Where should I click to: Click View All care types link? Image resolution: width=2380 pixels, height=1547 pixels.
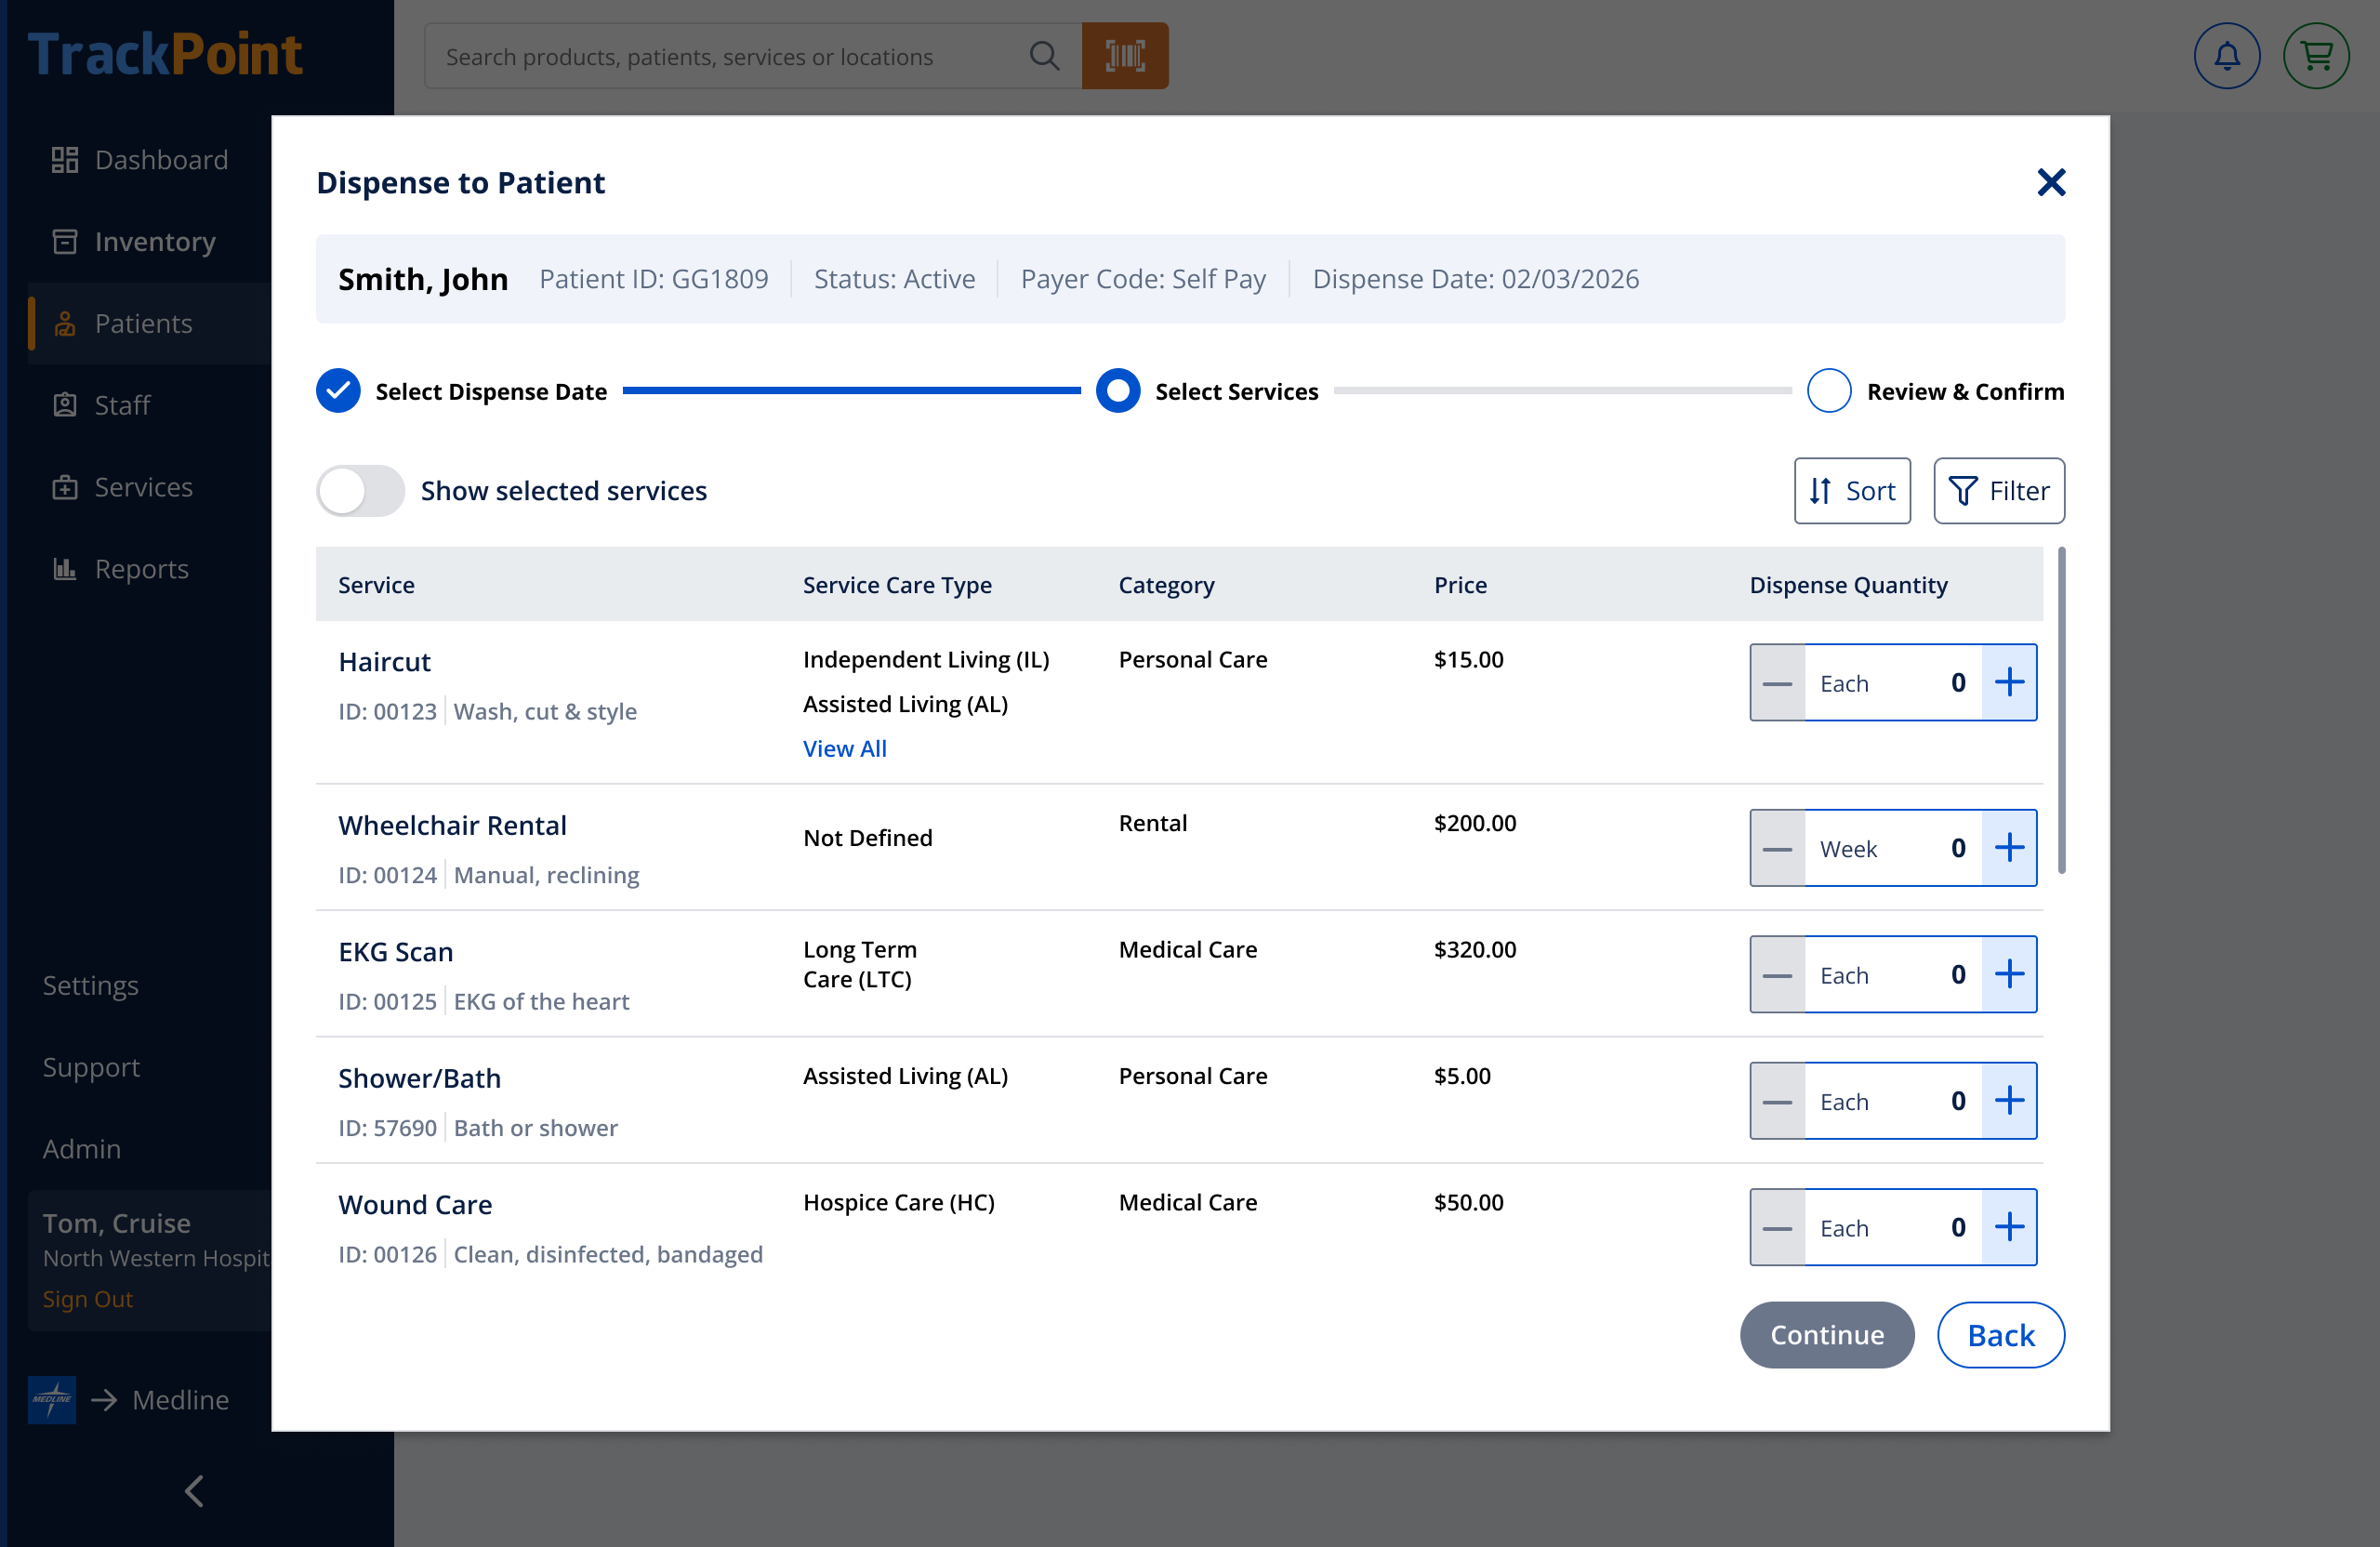[845, 749]
